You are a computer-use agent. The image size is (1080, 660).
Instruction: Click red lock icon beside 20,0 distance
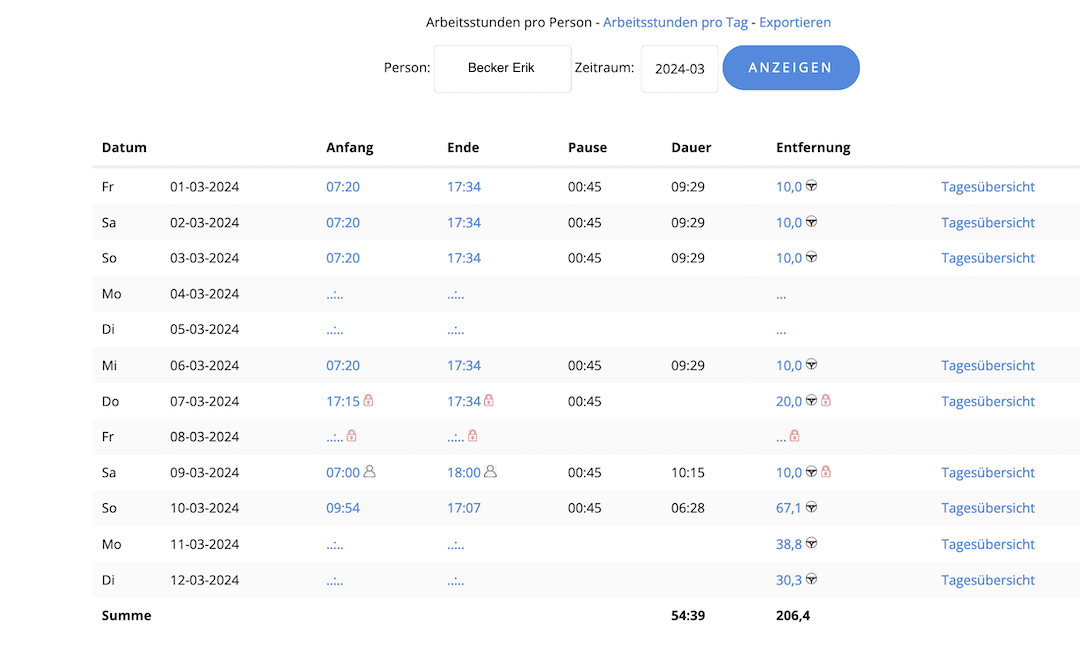[x=826, y=401]
